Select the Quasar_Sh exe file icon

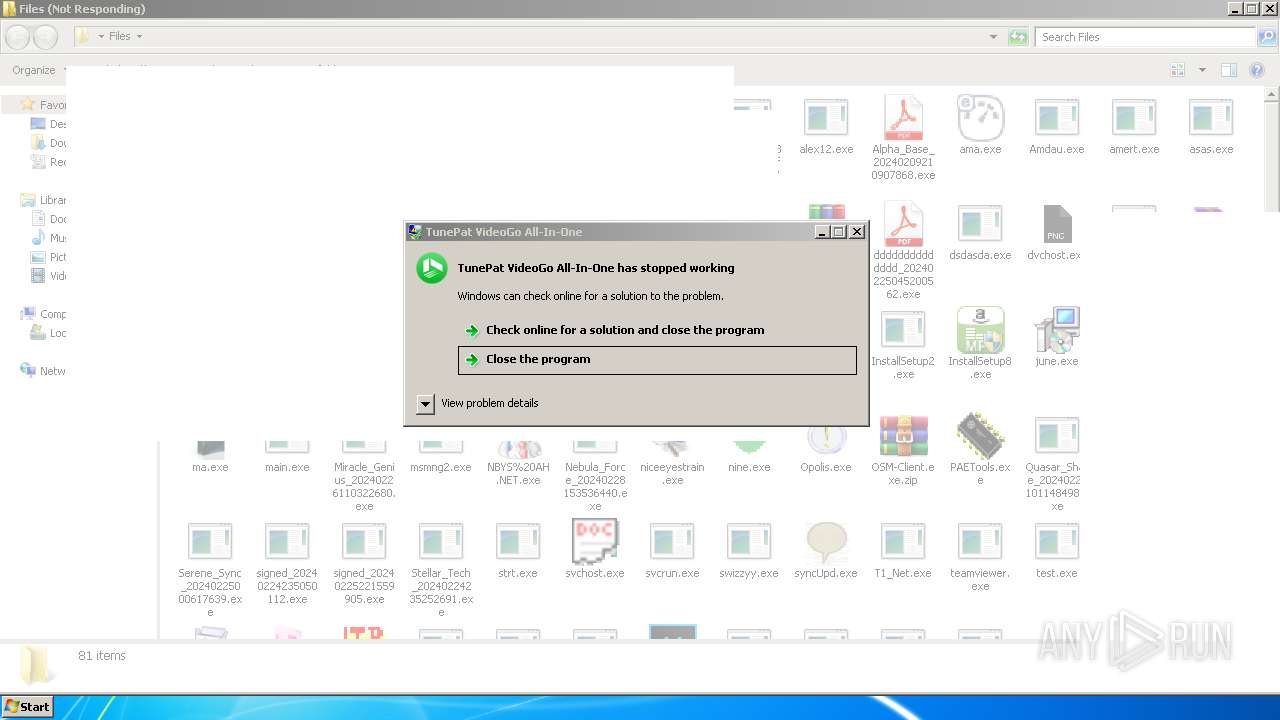point(1057,436)
